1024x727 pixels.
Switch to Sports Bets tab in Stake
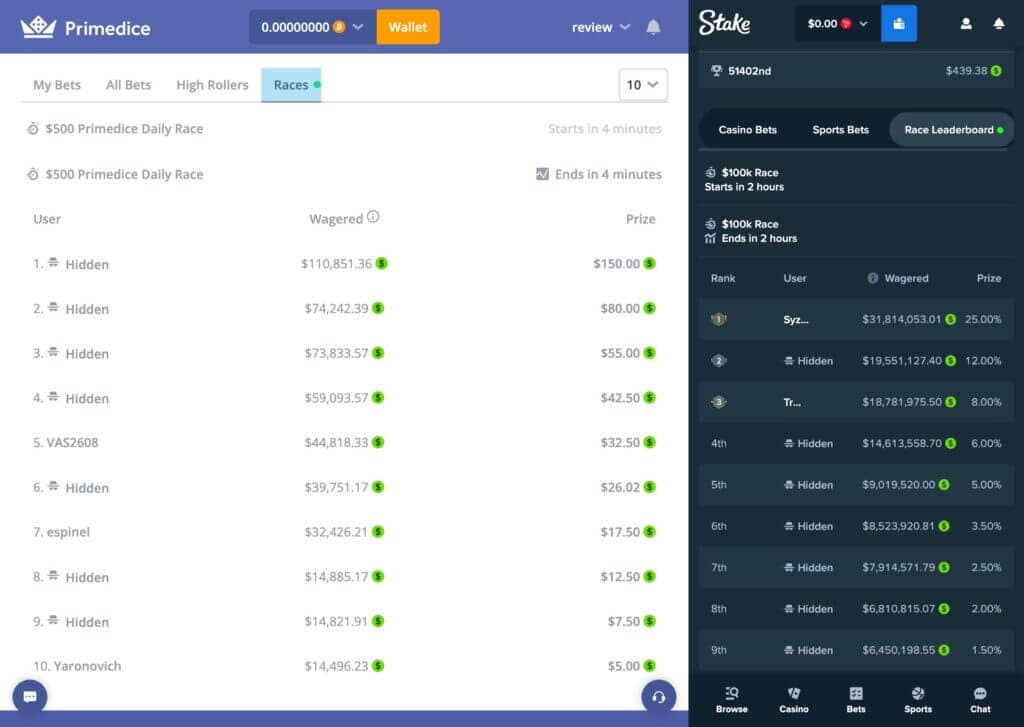click(x=840, y=129)
